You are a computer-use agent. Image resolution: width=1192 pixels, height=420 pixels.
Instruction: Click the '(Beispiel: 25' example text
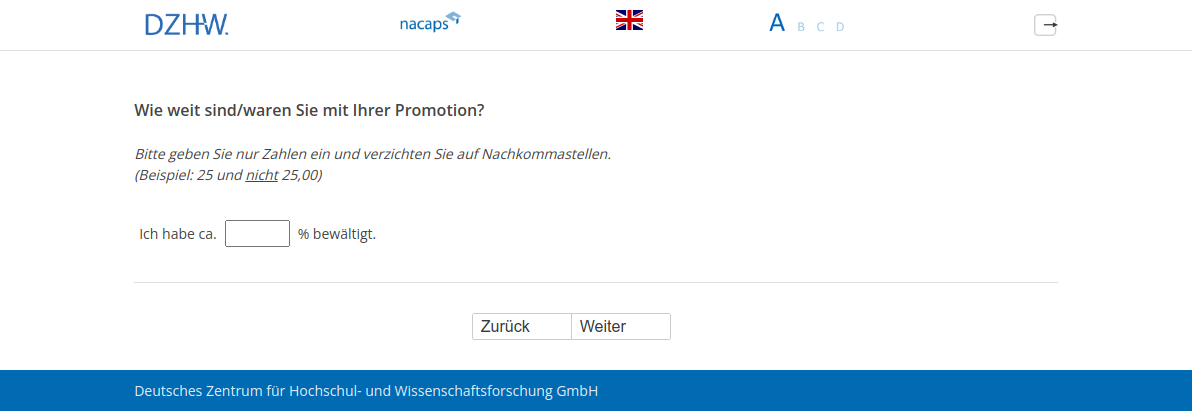click(x=188, y=175)
